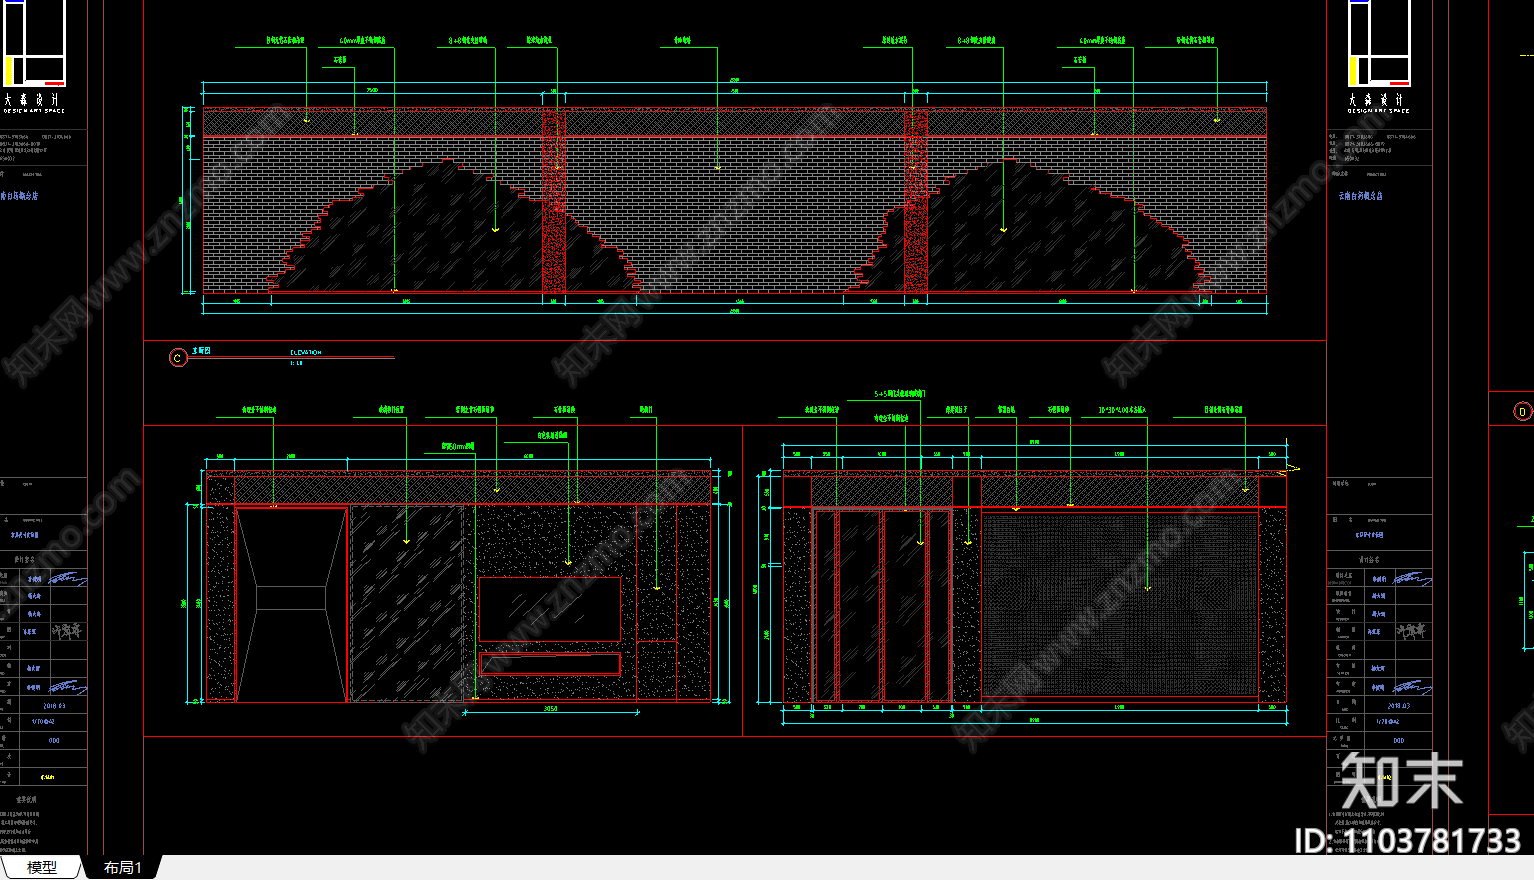Select the 3050 dimension under the TV wall

(x=550, y=709)
